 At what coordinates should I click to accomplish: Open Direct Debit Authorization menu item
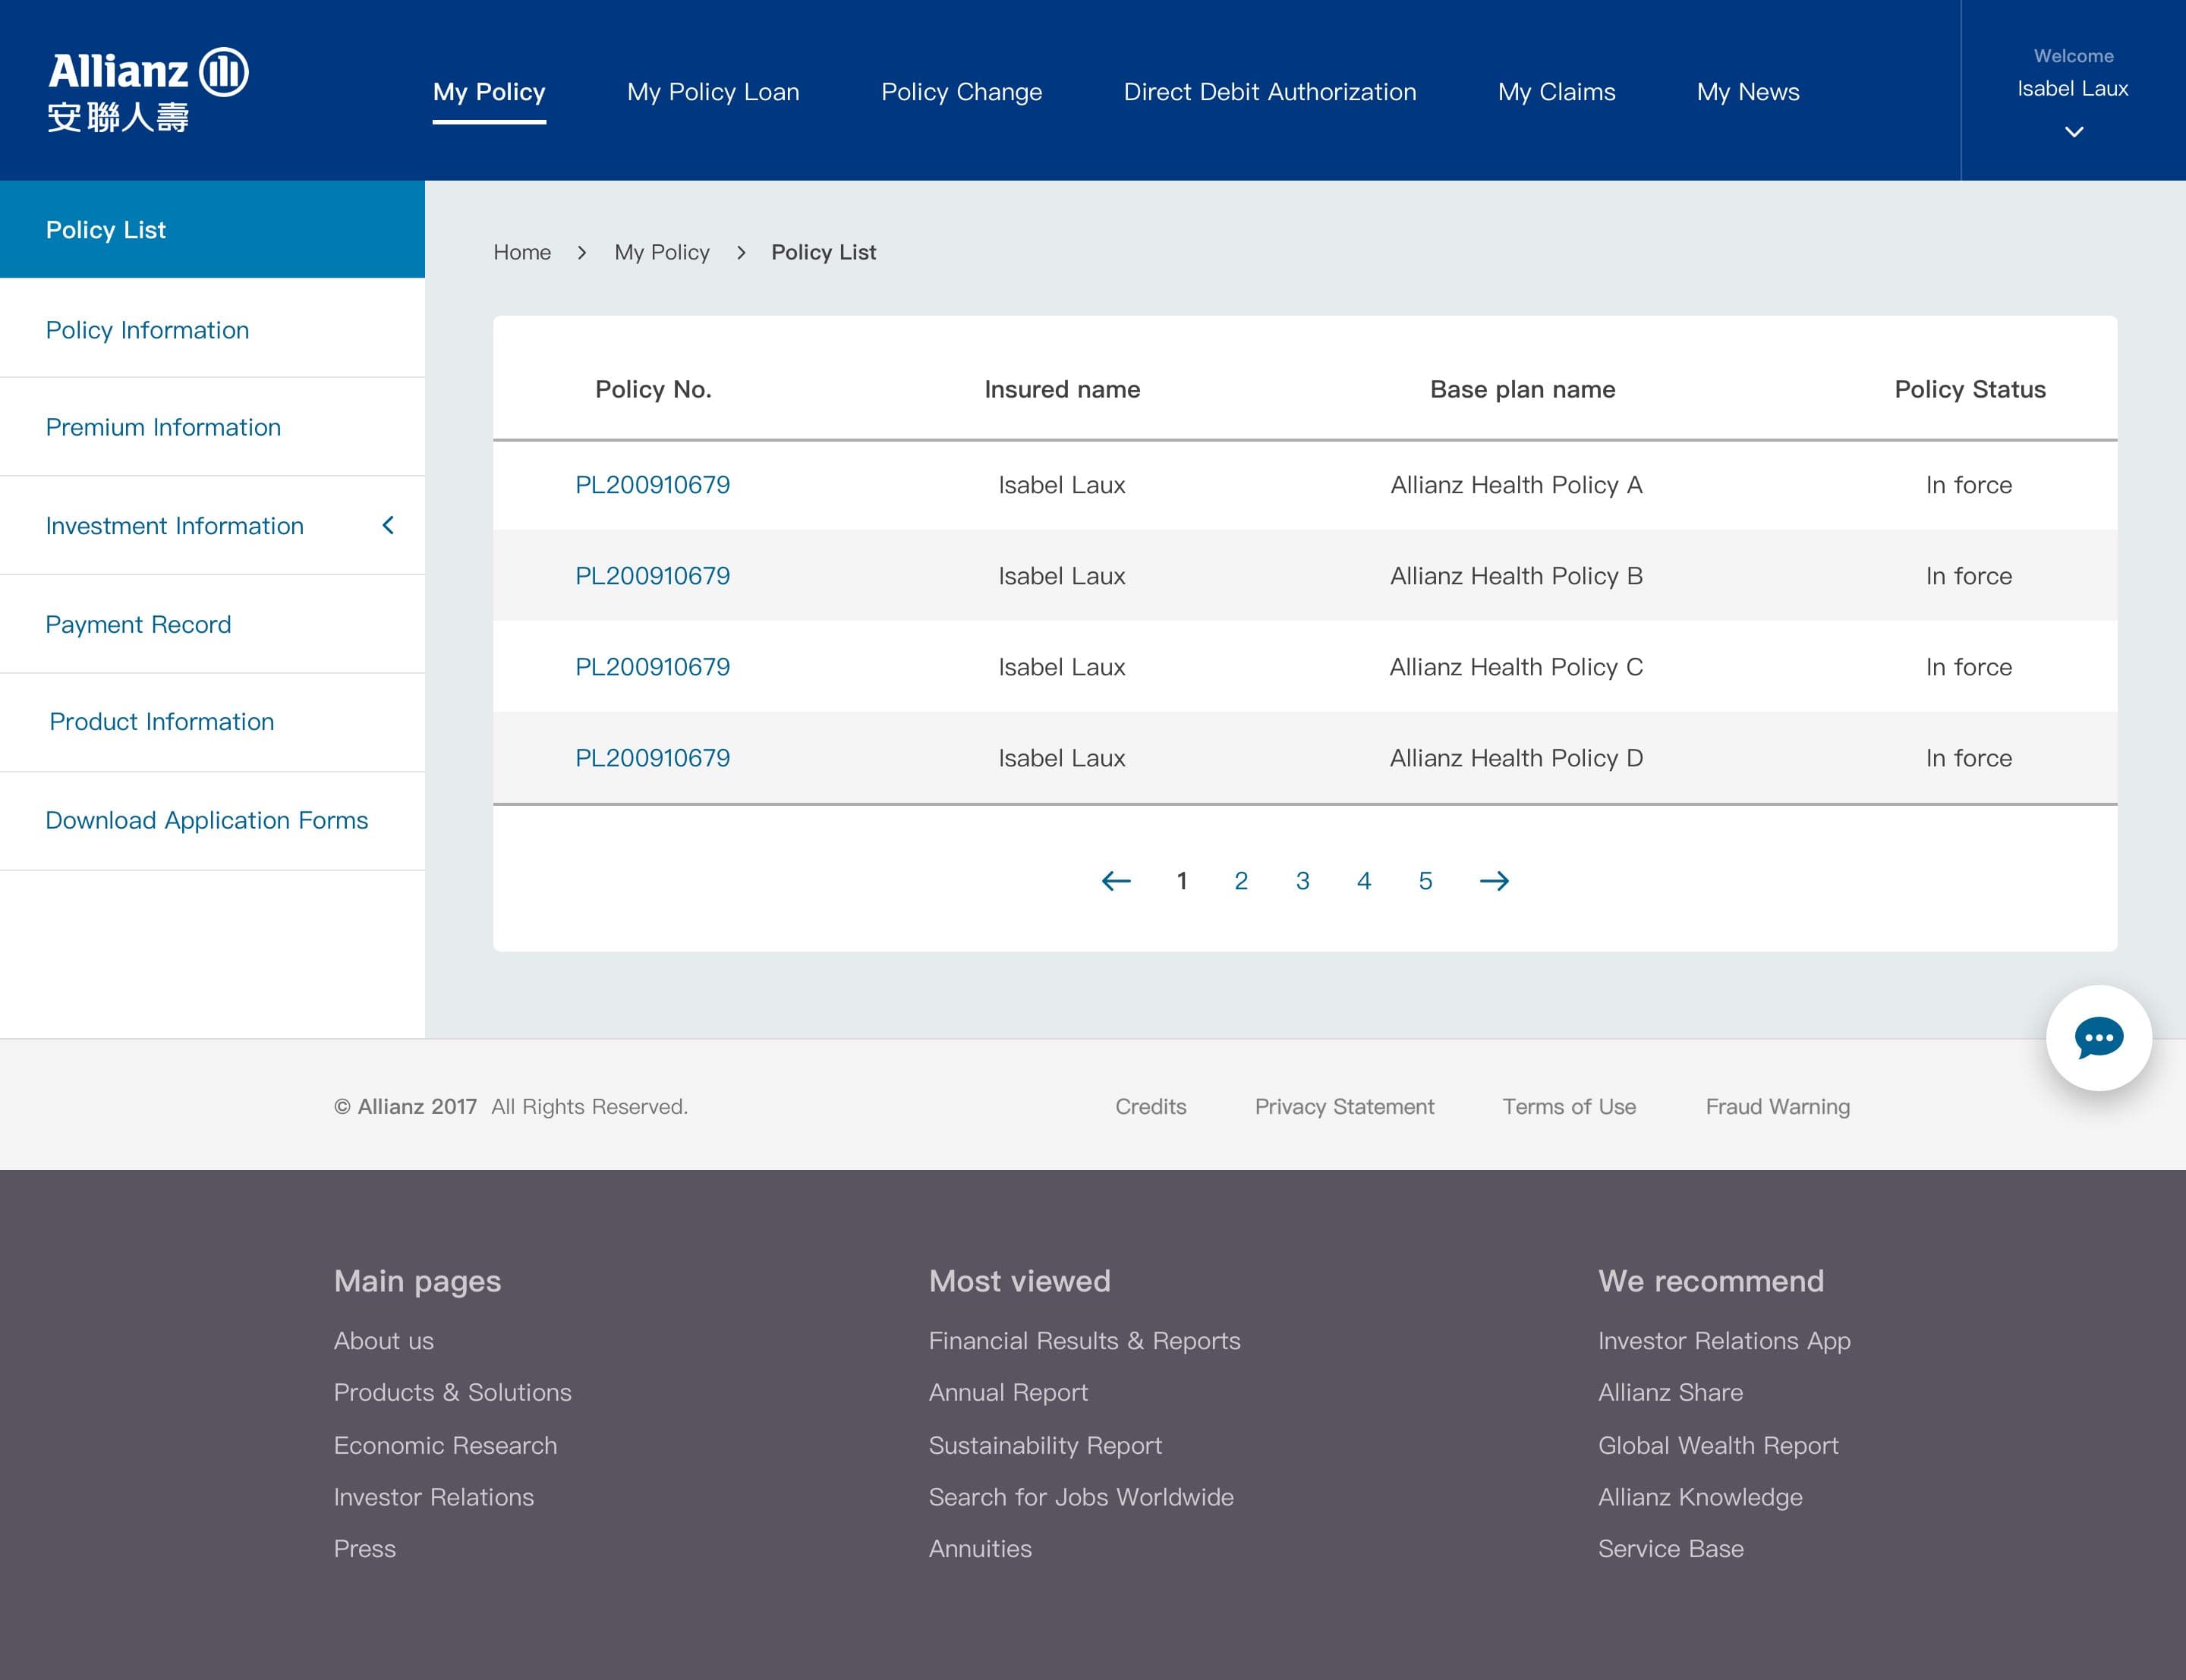(x=1269, y=92)
